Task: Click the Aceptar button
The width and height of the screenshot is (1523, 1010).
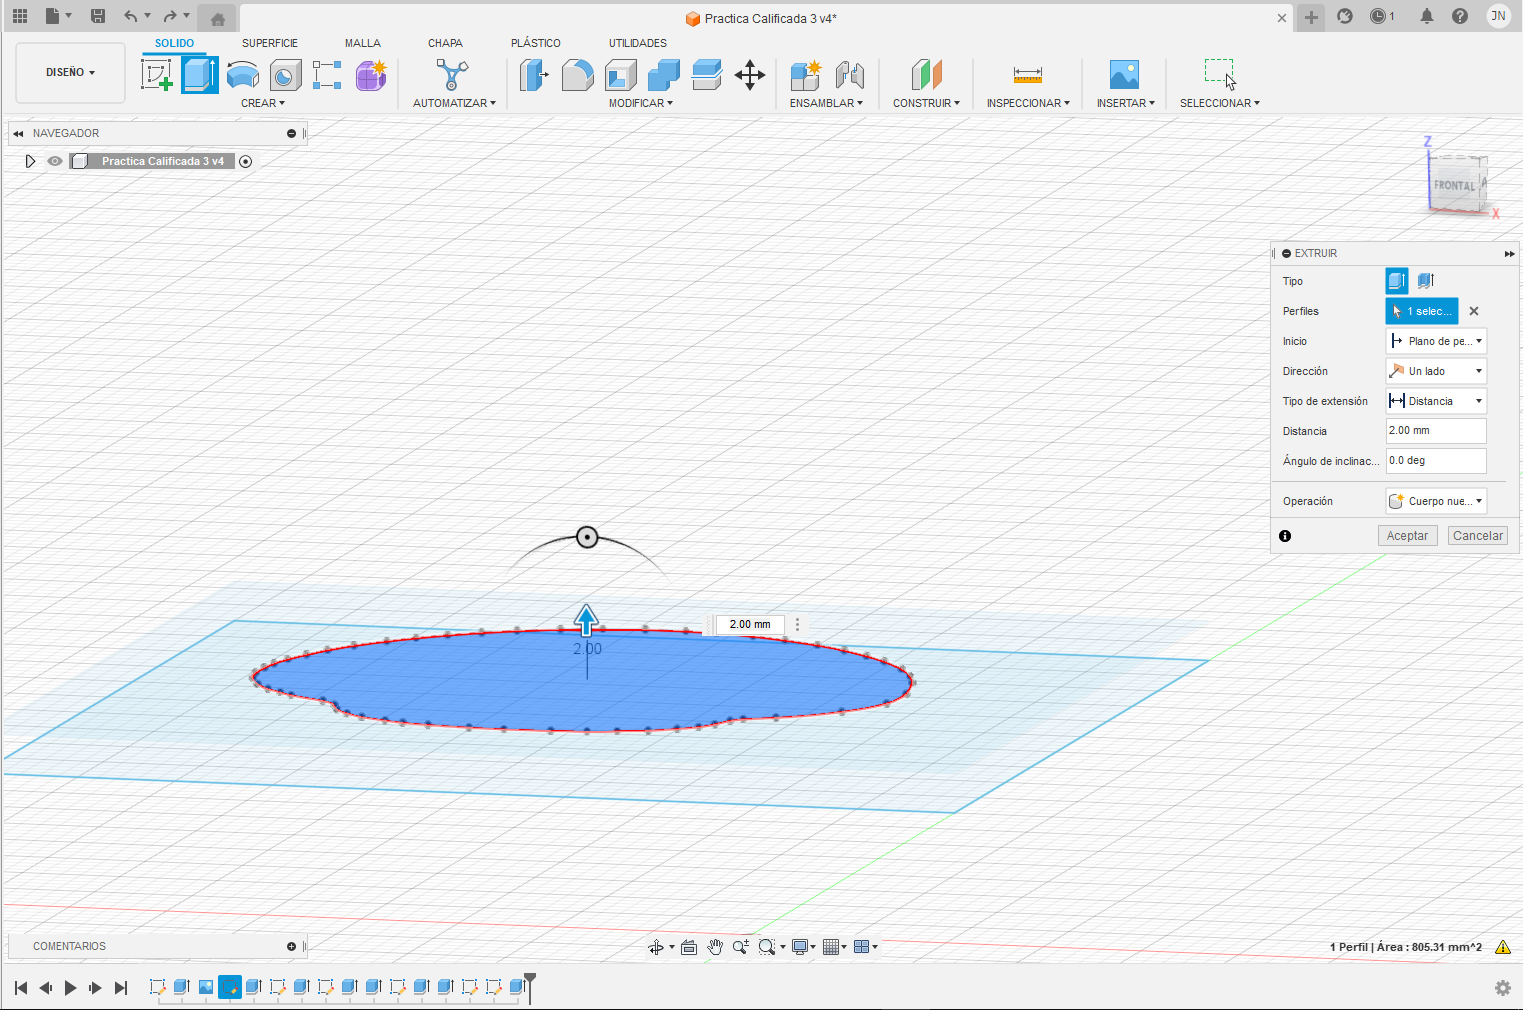Action: tap(1407, 536)
